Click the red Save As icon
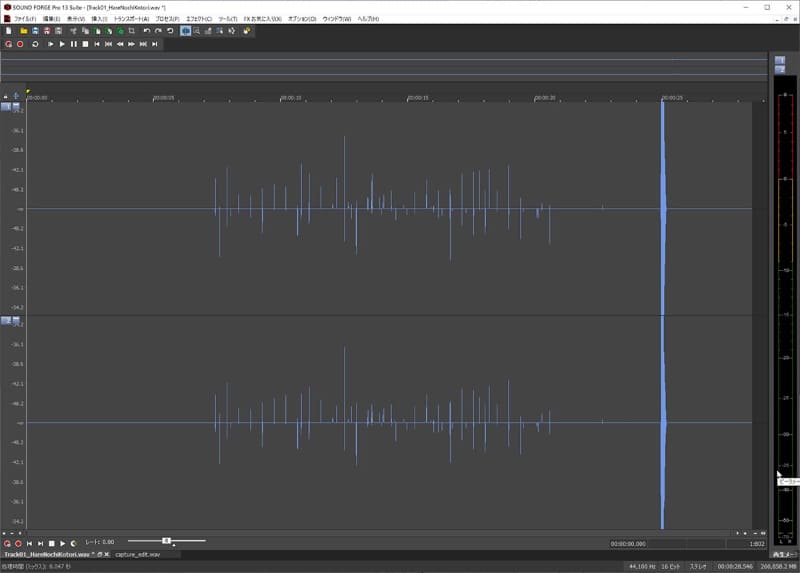The height and width of the screenshot is (573, 800). pos(47,31)
